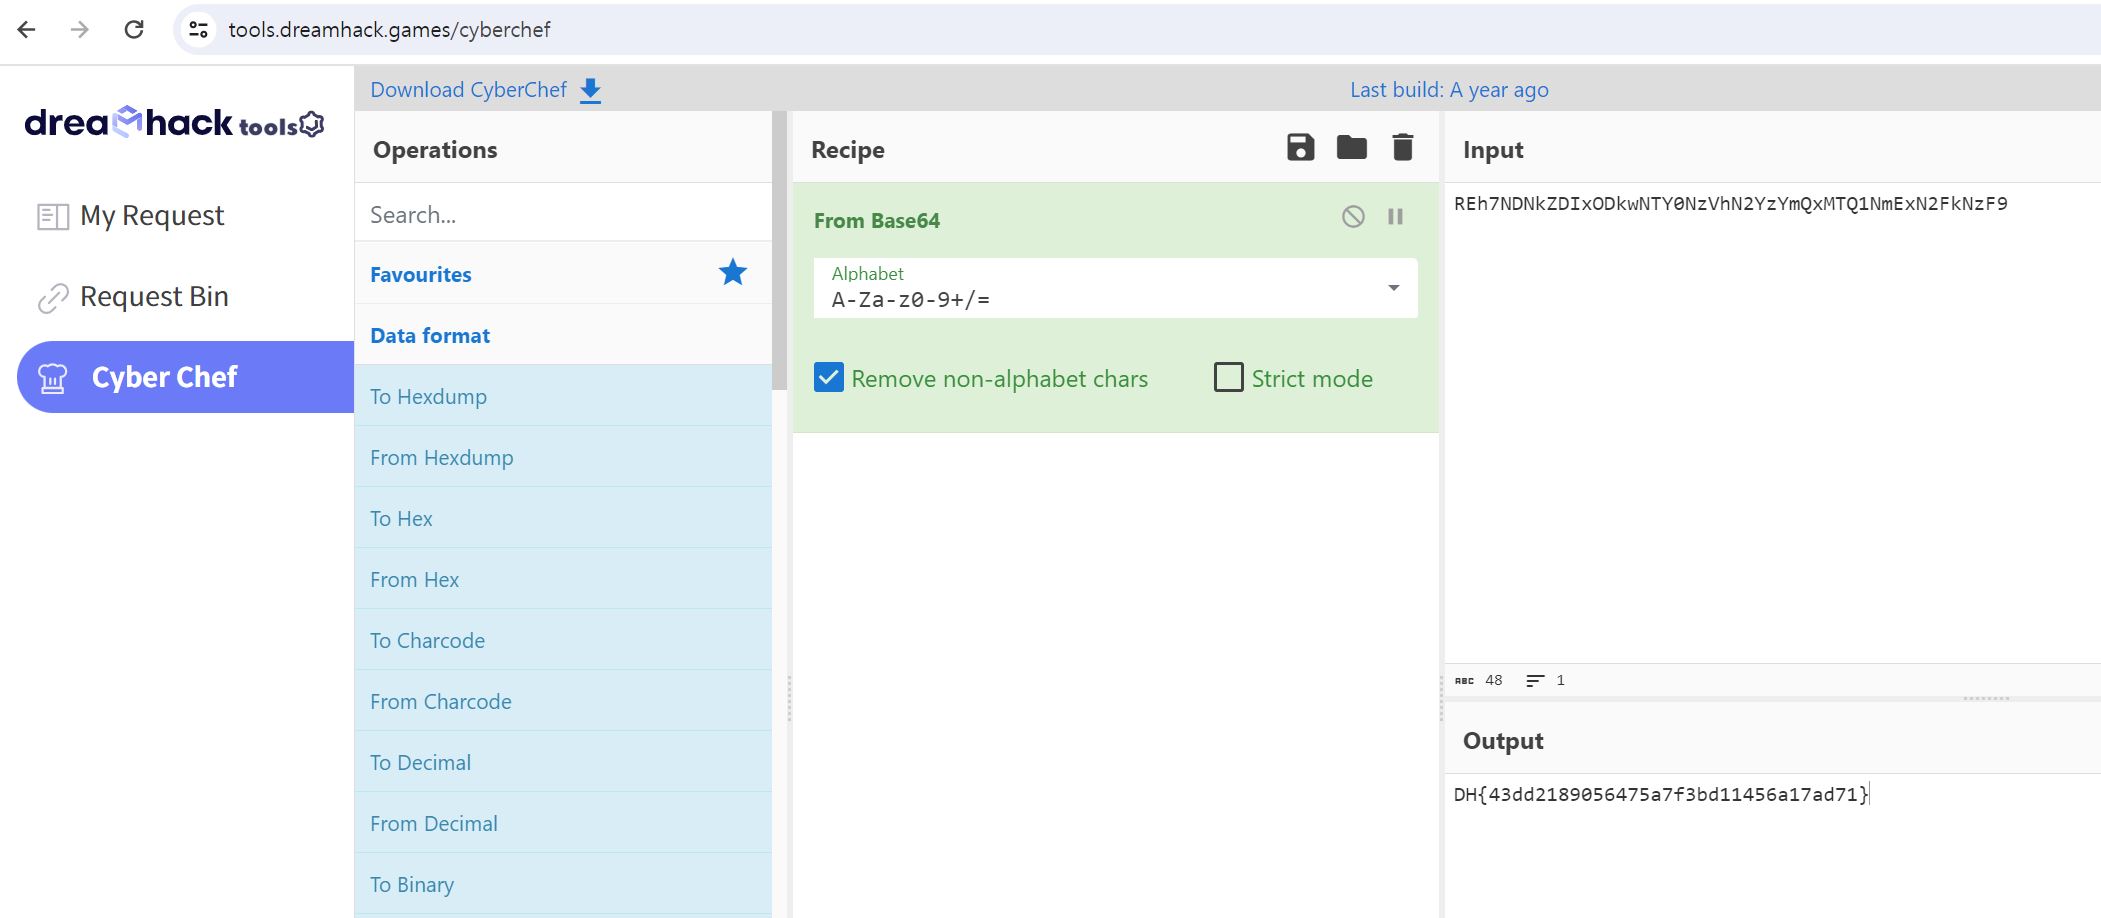Load a recipe with folder icon
The width and height of the screenshot is (2101, 918).
1352,147
